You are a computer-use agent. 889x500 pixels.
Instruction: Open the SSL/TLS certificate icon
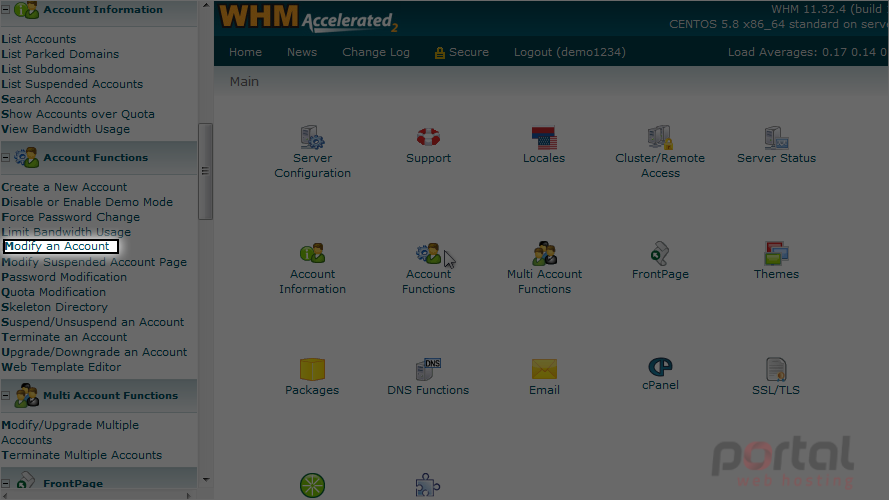(x=776, y=369)
